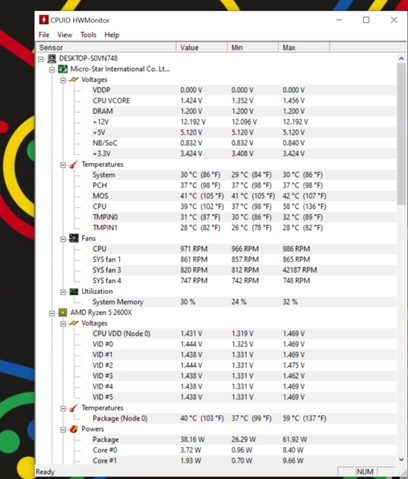
Task: Click the motherboard Voltages lightning icon
Action: pos(74,80)
